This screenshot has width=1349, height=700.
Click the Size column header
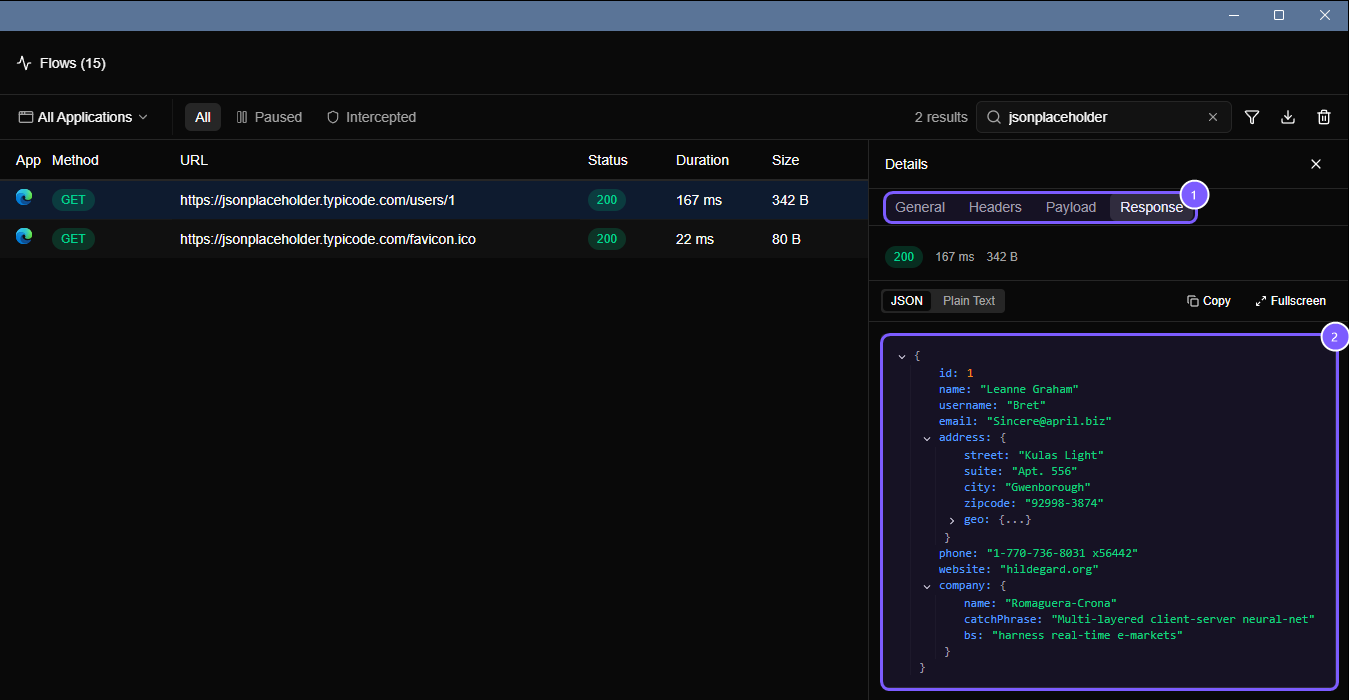coord(785,160)
